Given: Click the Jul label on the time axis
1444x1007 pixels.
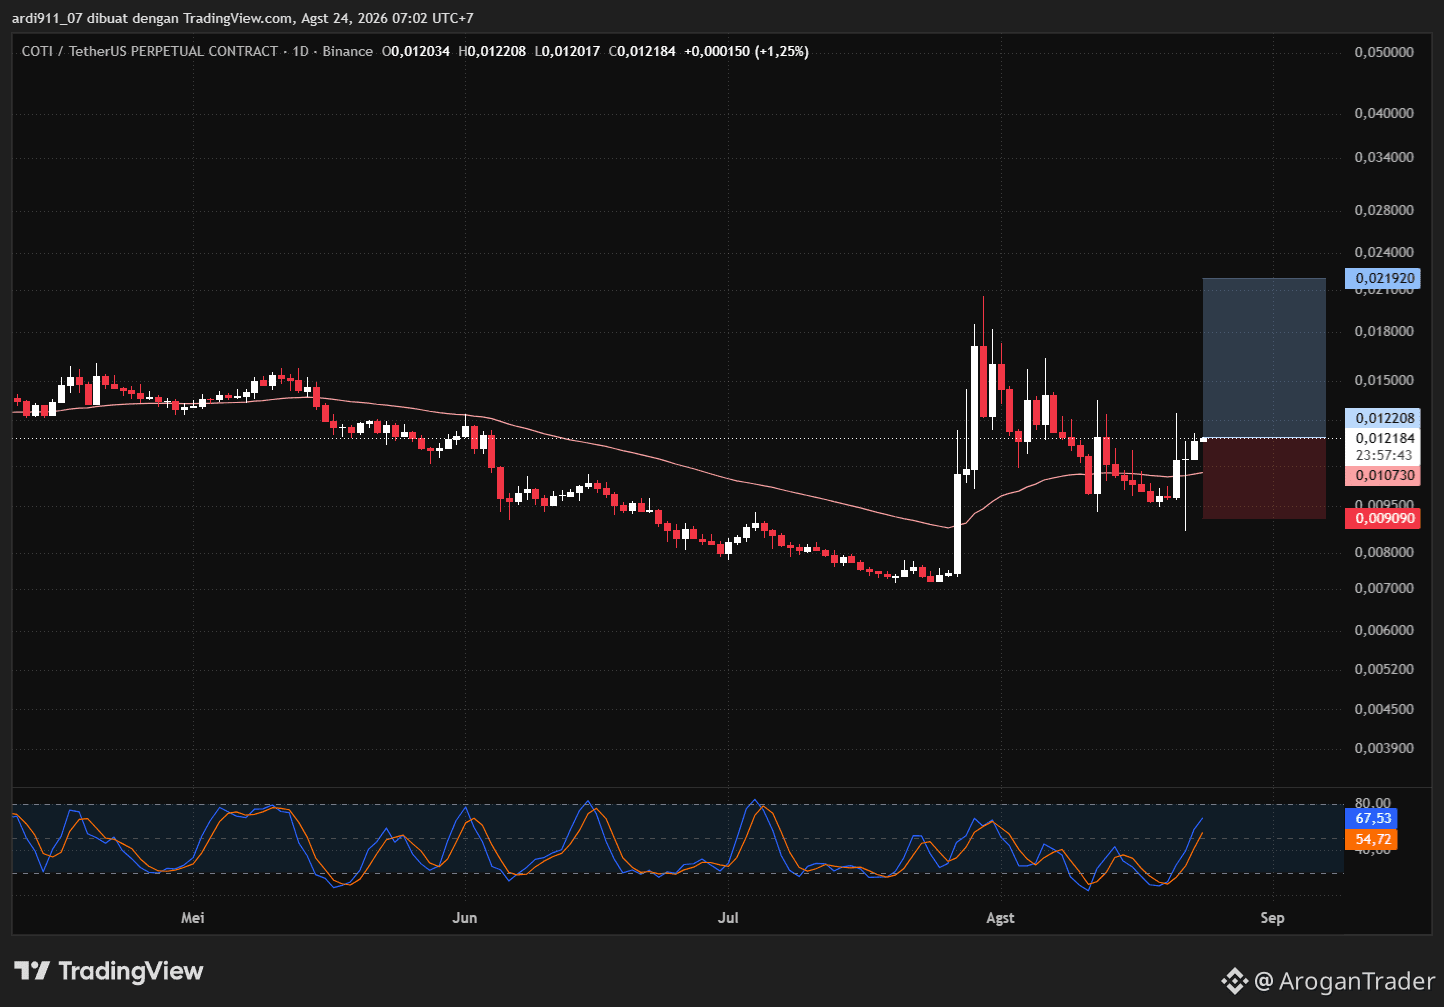Looking at the screenshot, I should (x=728, y=918).
